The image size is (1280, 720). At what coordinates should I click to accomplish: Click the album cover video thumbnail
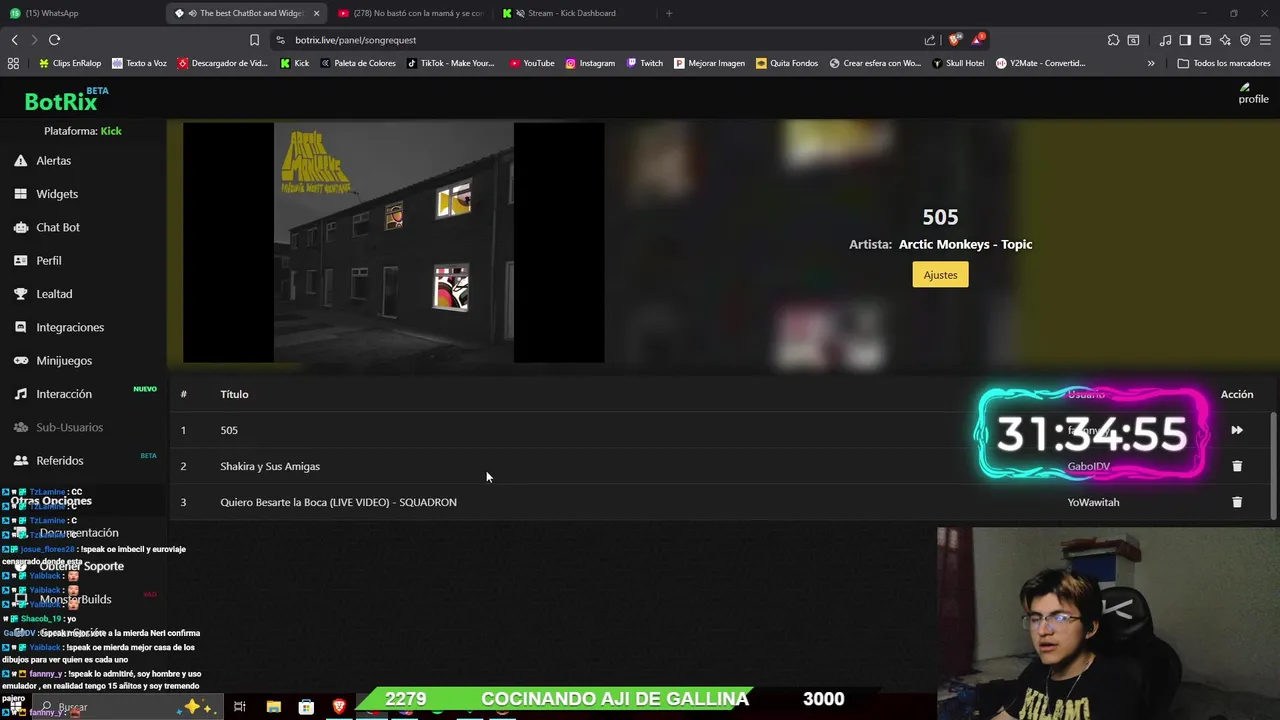click(393, 242)
